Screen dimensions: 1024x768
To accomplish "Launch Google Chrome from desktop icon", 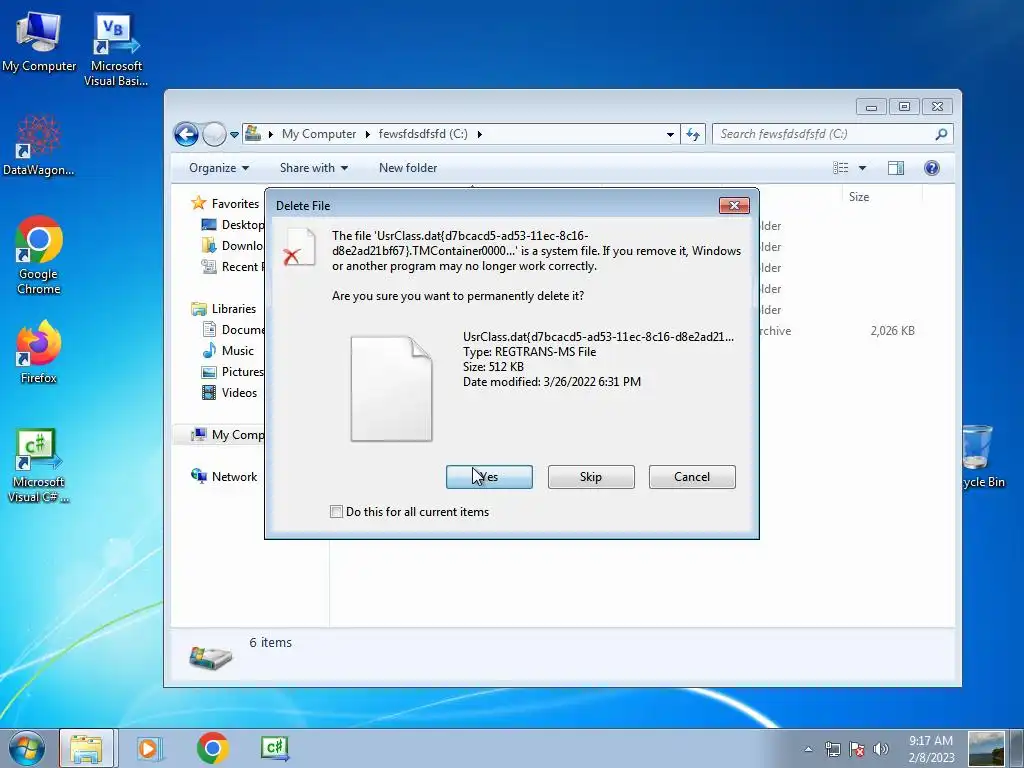I will [39, 255].
